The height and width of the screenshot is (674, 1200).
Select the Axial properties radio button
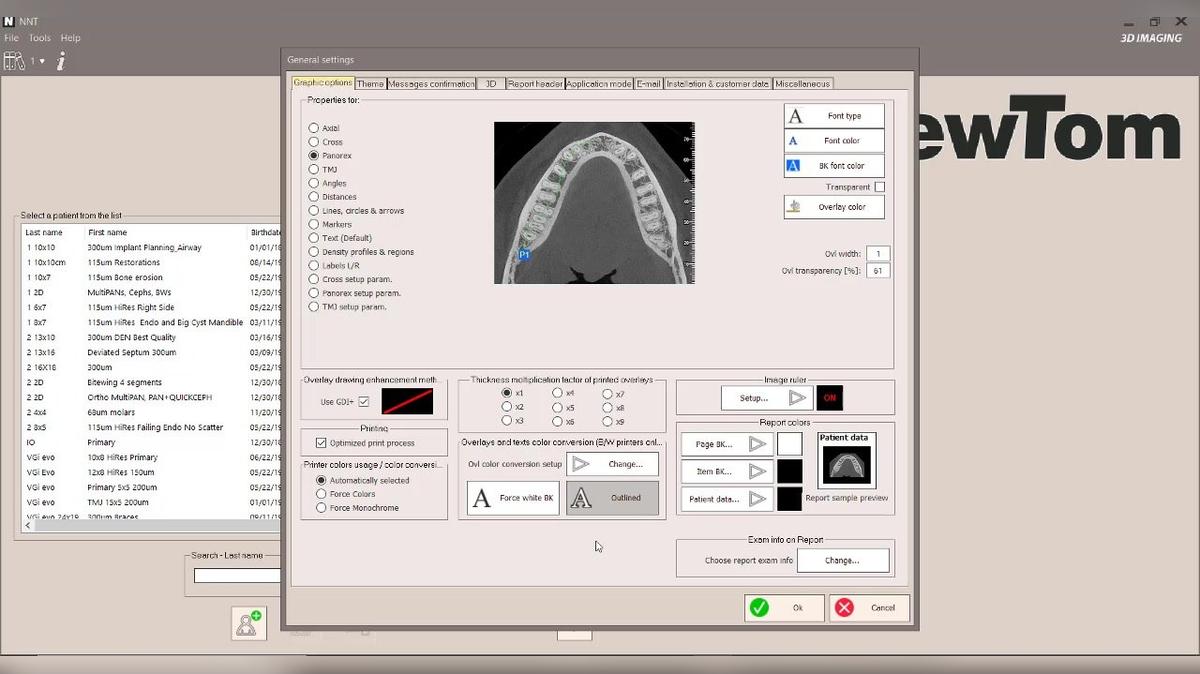pos(314,128)
